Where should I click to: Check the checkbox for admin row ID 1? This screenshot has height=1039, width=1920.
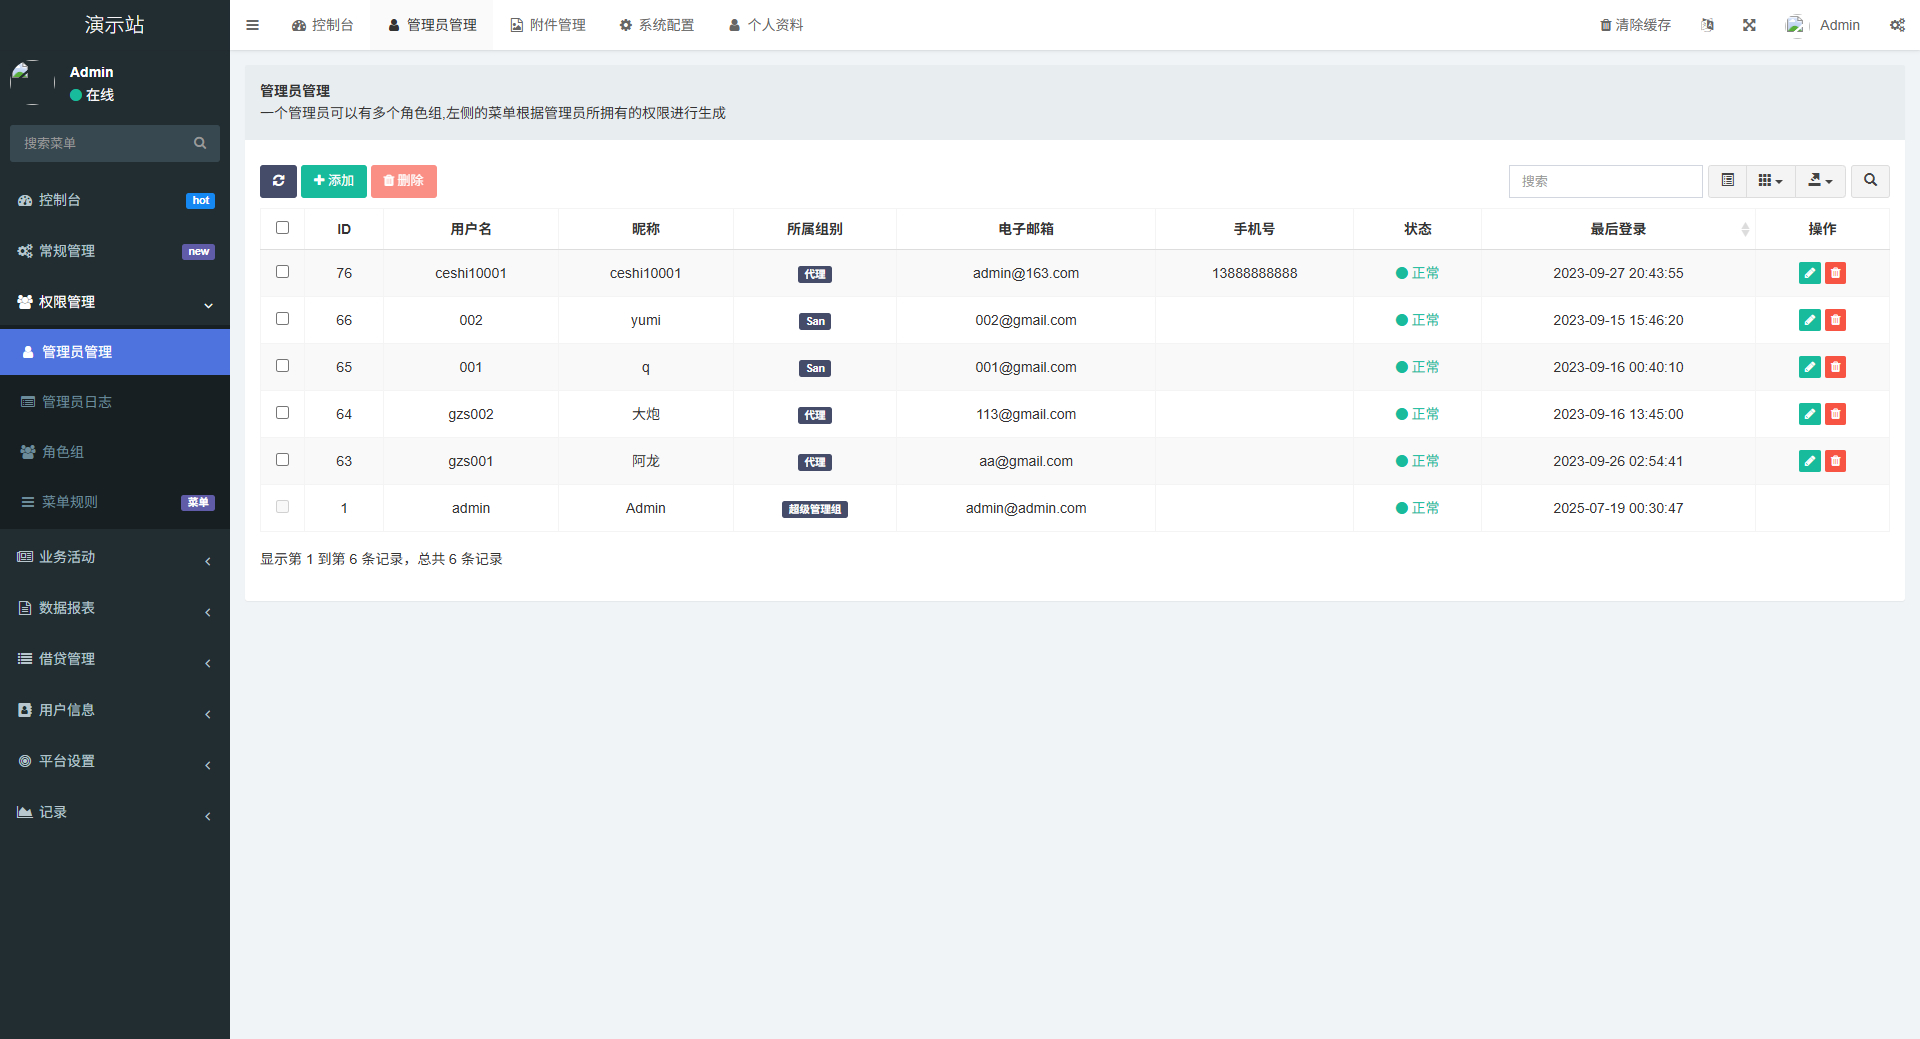(282, 507)
